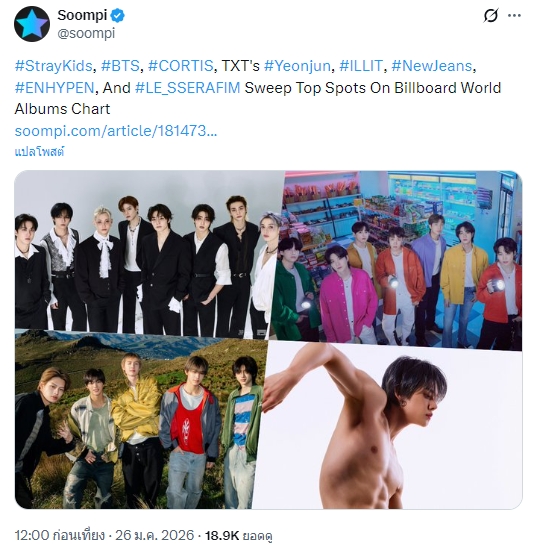The width and height of the screenshot is (536, 547).
Task: Open the #ENHYPEN hashtag
Action: 54,88
